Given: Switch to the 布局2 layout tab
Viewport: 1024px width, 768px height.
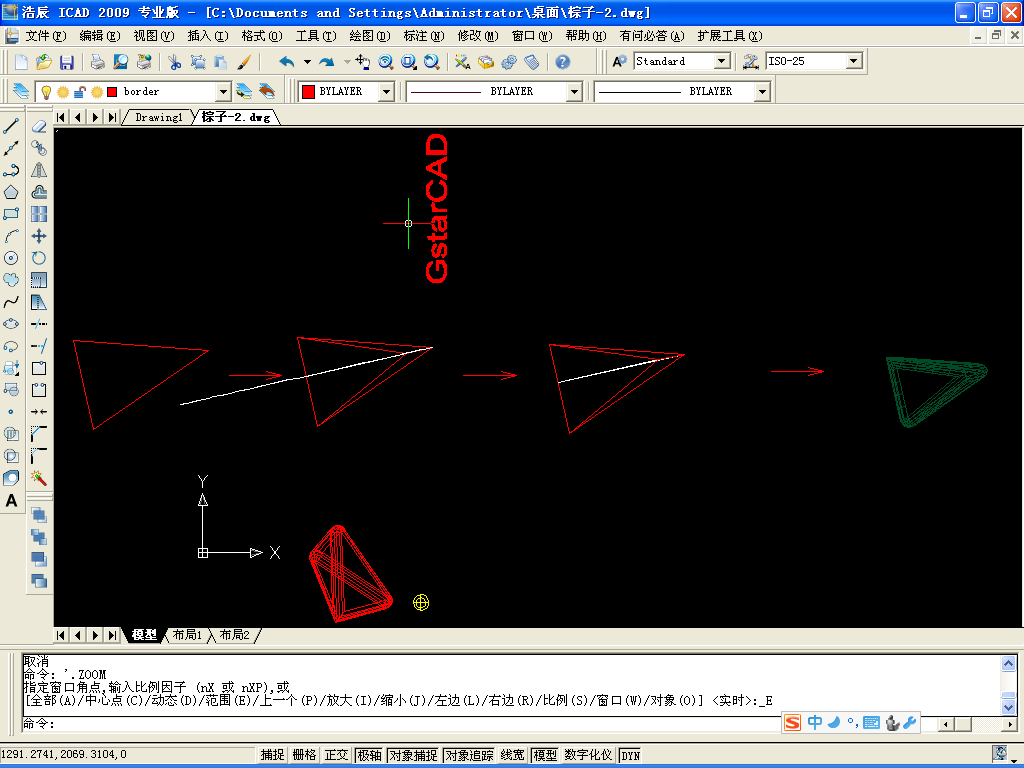Looking at the screenshot, I should tap(234, 635).
